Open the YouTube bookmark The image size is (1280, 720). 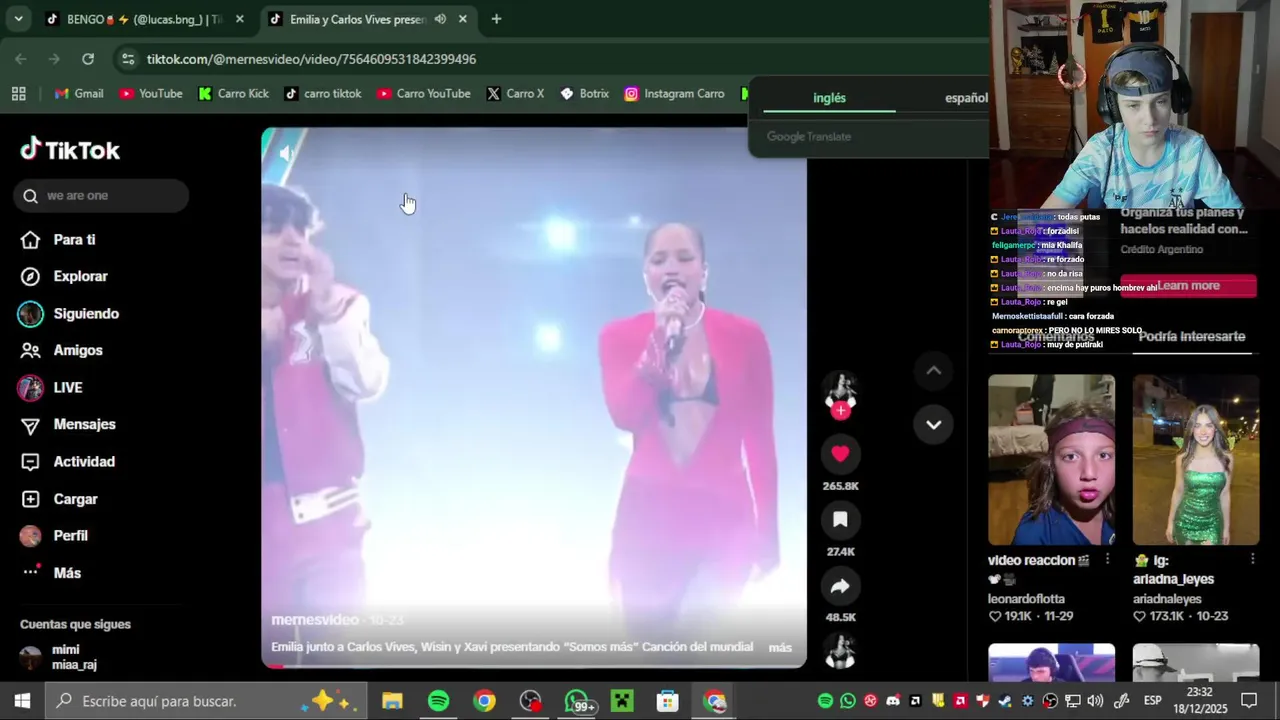click(151, 94)
